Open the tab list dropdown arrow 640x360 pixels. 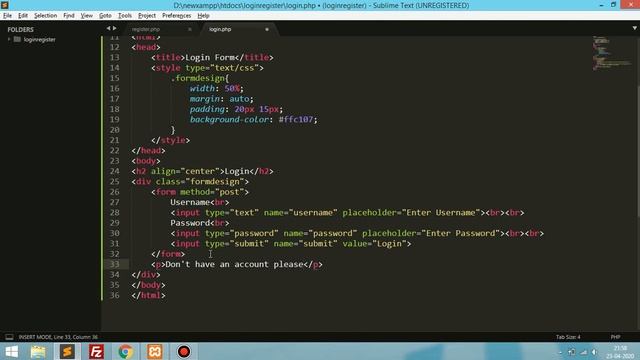[x=634, y=28]
